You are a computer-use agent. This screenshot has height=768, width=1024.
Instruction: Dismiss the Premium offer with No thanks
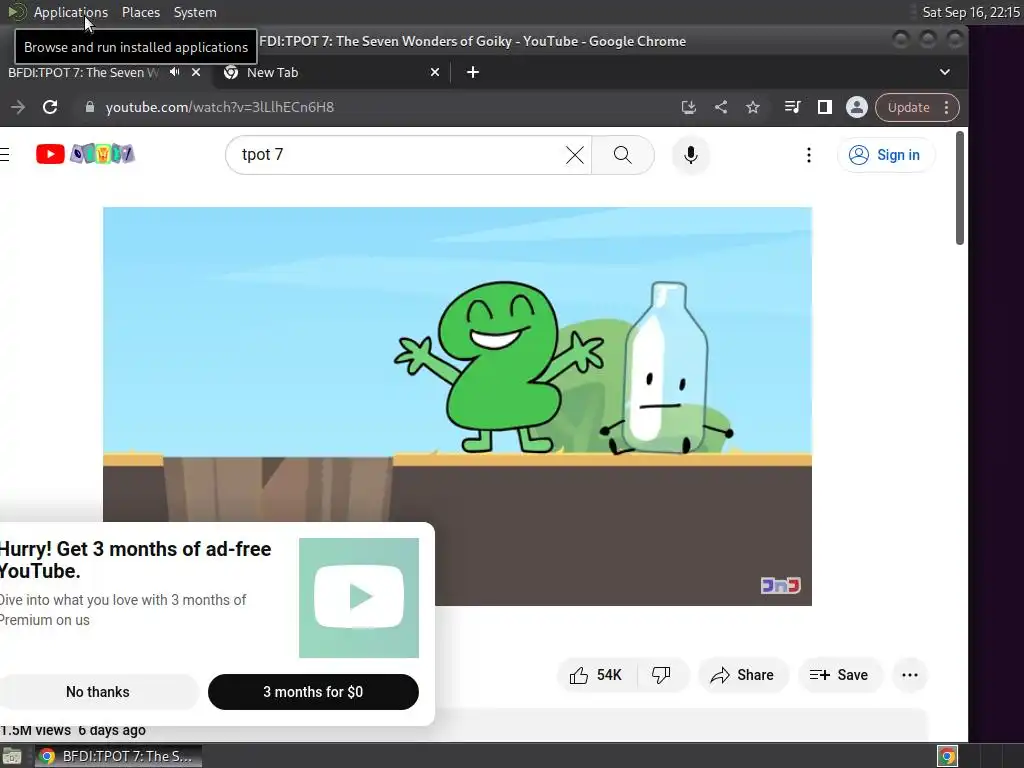tap(98, 692)
